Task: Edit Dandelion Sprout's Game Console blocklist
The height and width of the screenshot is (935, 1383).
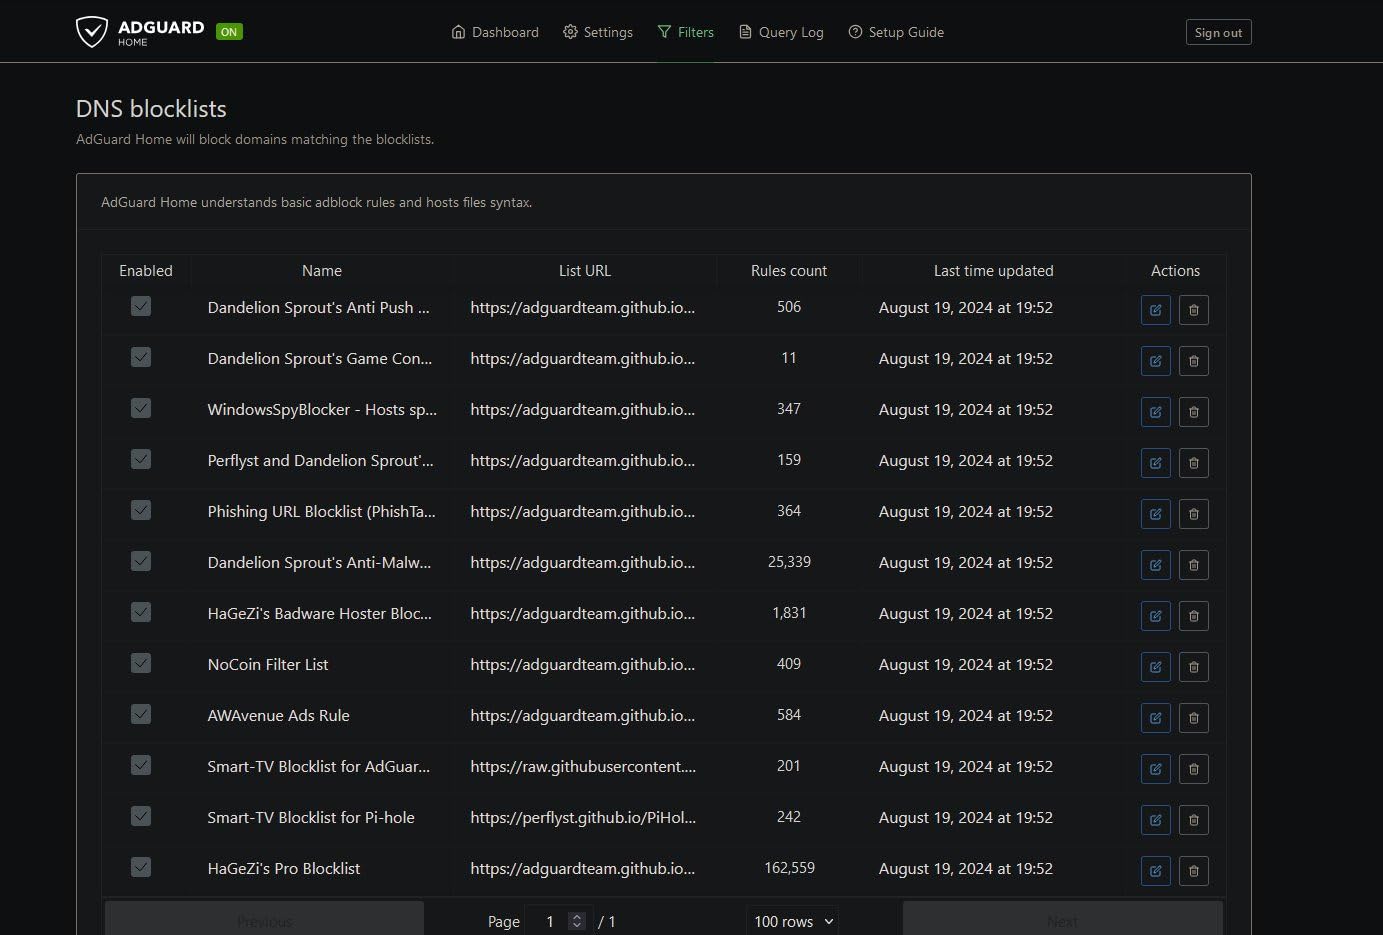Action: click(1155, 361)
